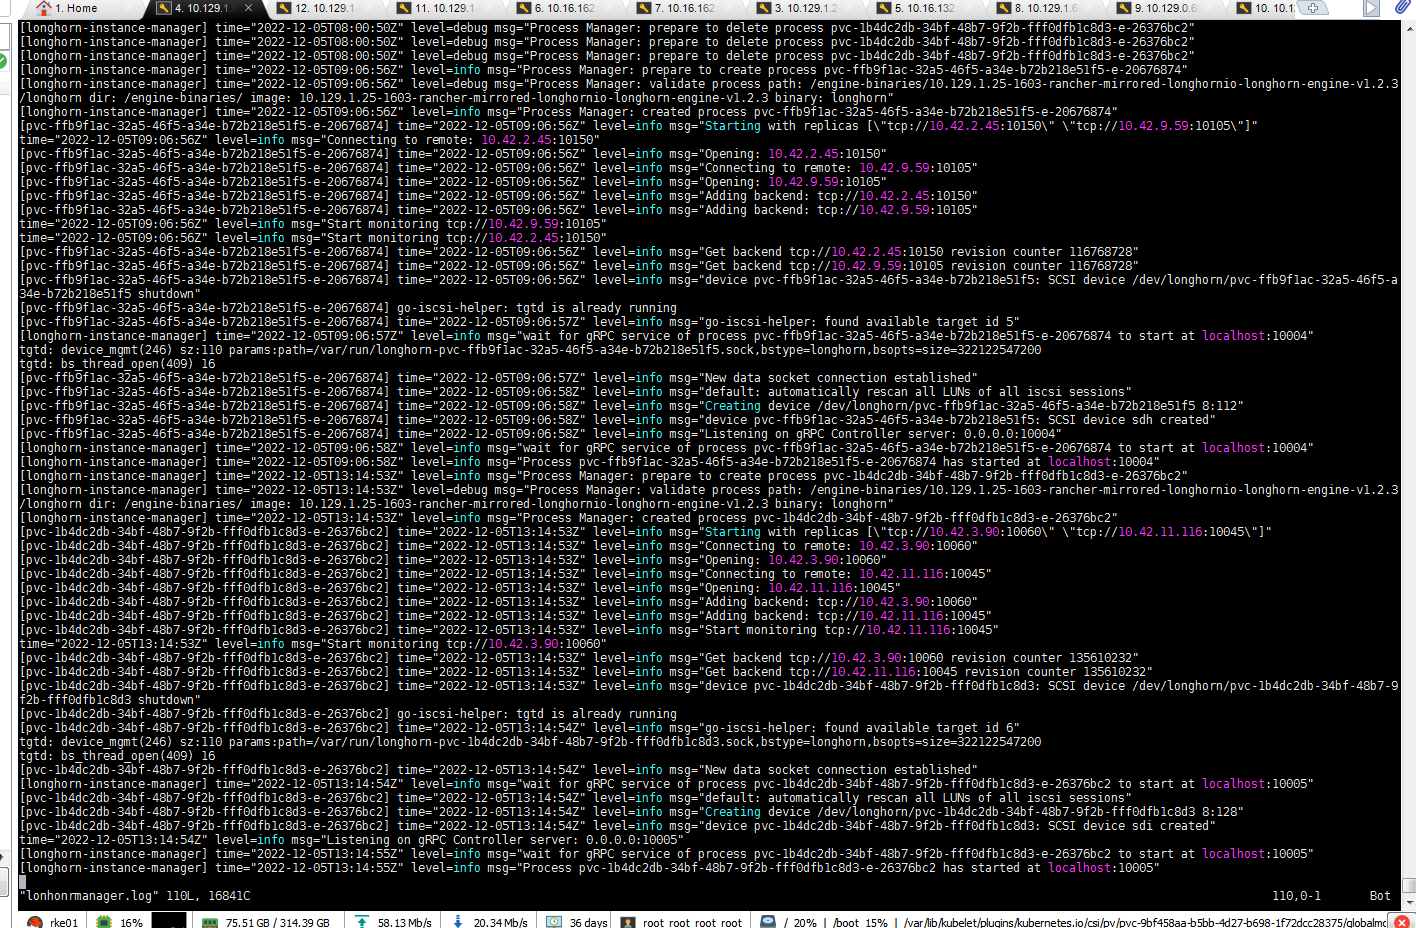Click the terminal icon on the active 10.129 tab
This screenshot has width=1416, height=928.
[x=162, y=9]
